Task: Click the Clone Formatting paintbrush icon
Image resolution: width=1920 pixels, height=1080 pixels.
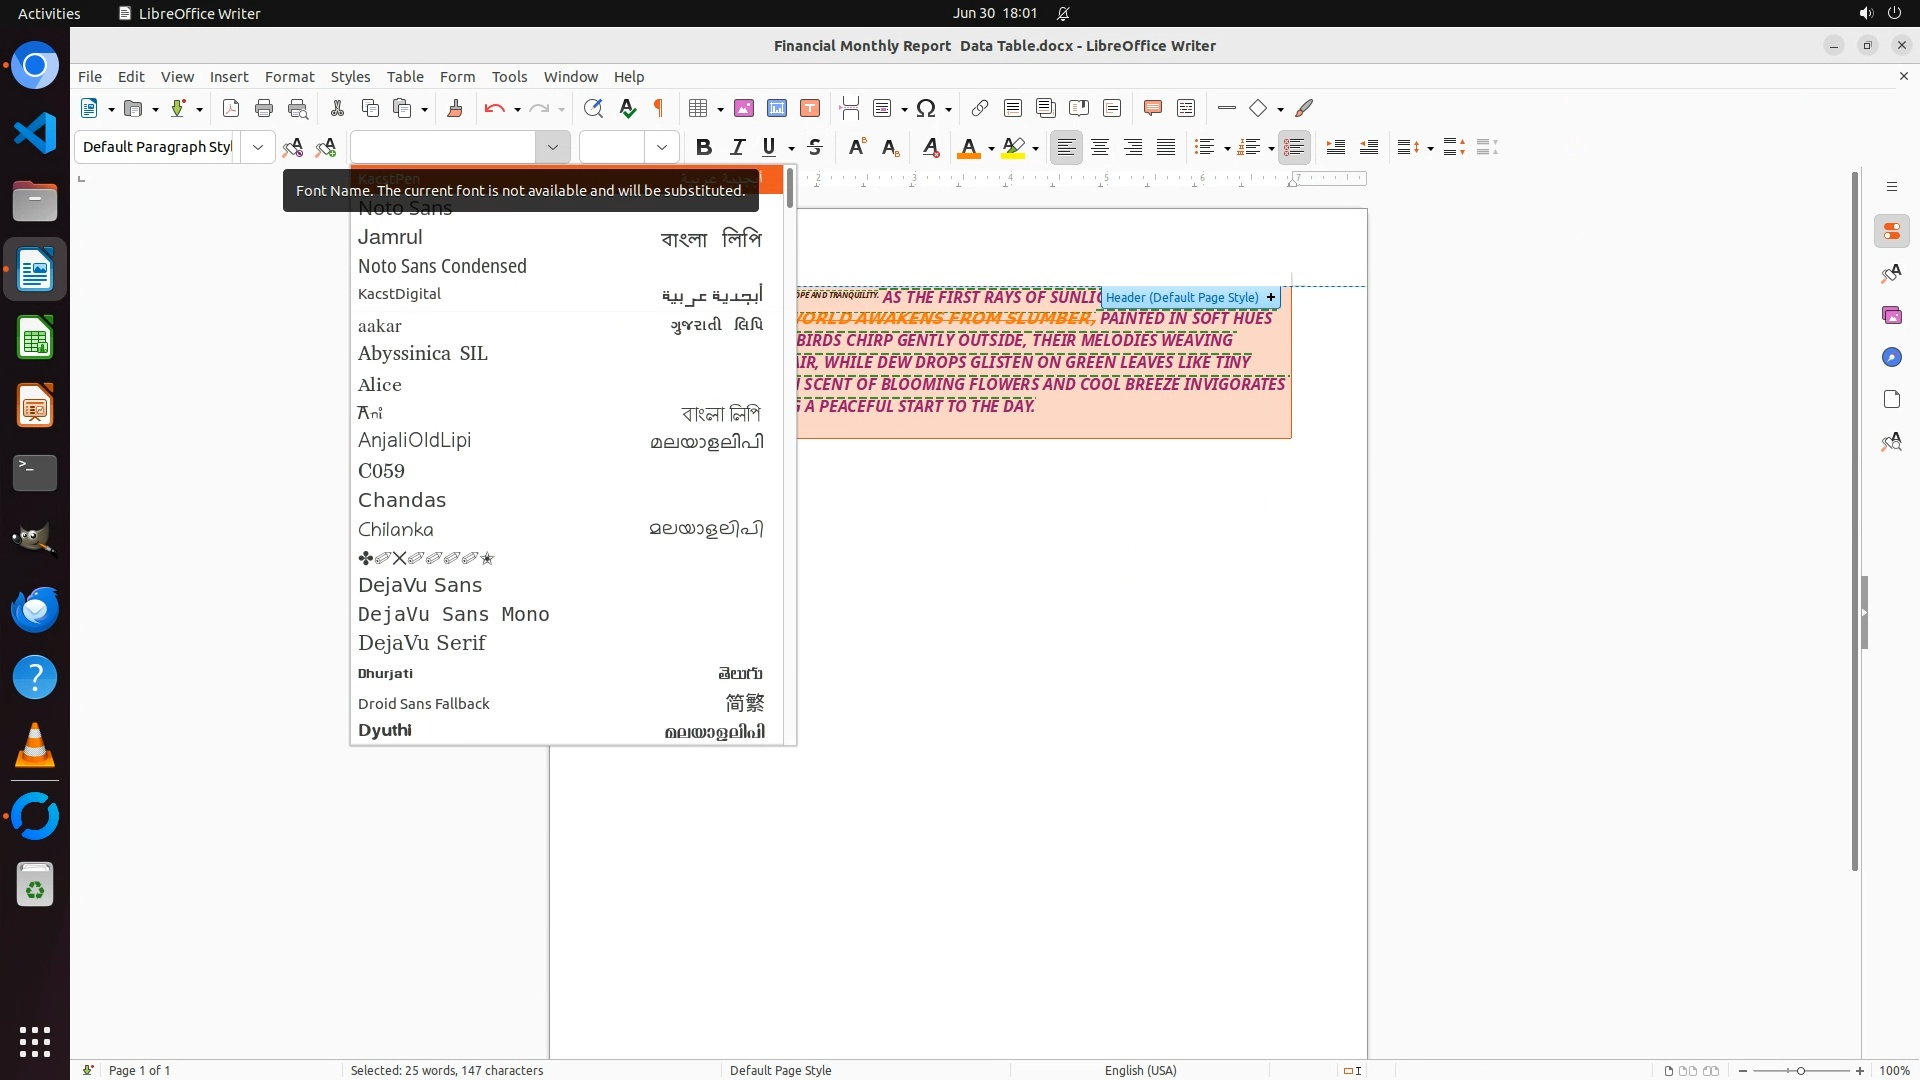Action: [x=455, y=108]
